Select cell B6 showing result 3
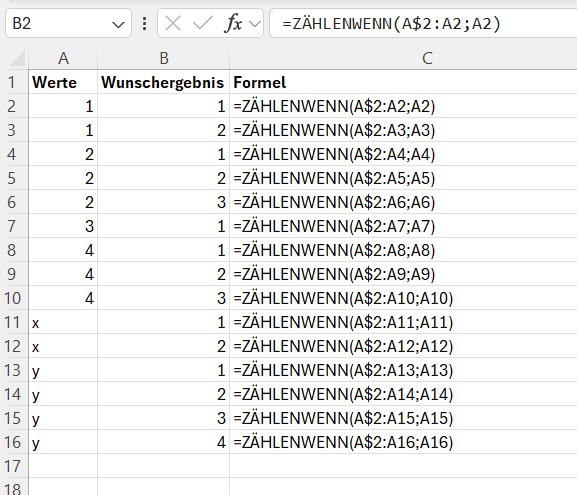The image size is (577, 495). point(164,202)
